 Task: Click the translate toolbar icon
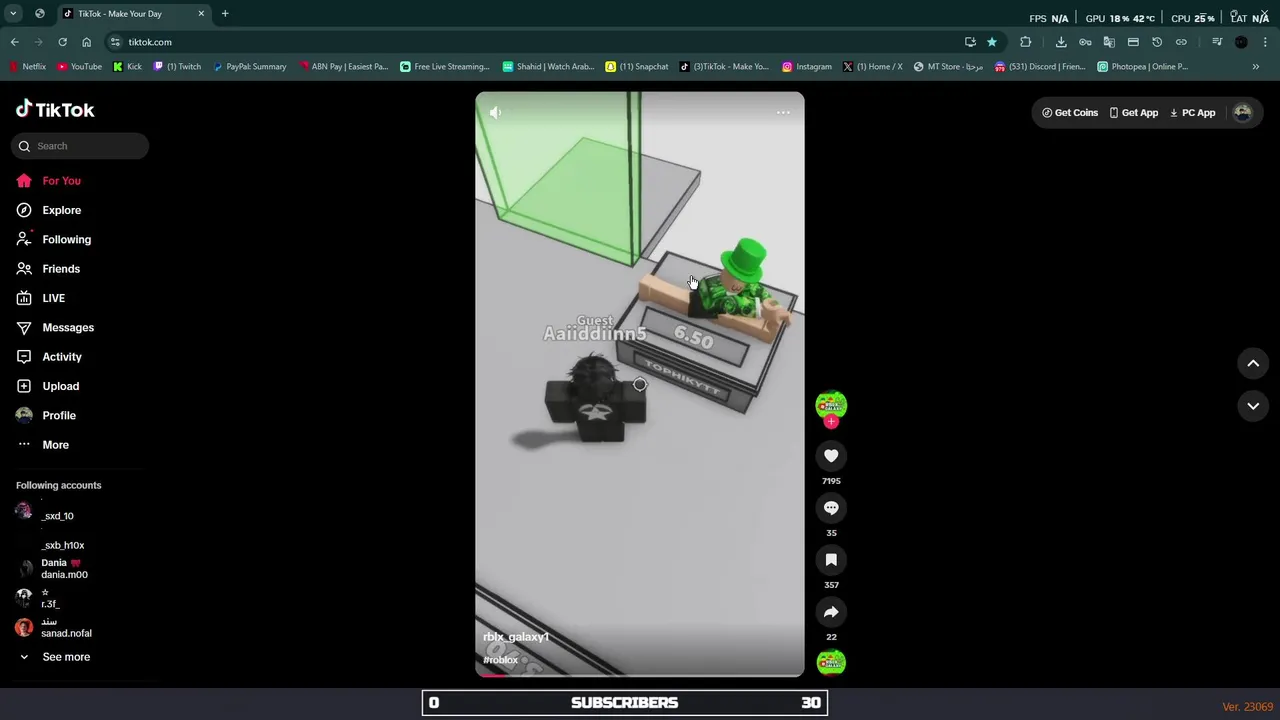coord(1109,42)
